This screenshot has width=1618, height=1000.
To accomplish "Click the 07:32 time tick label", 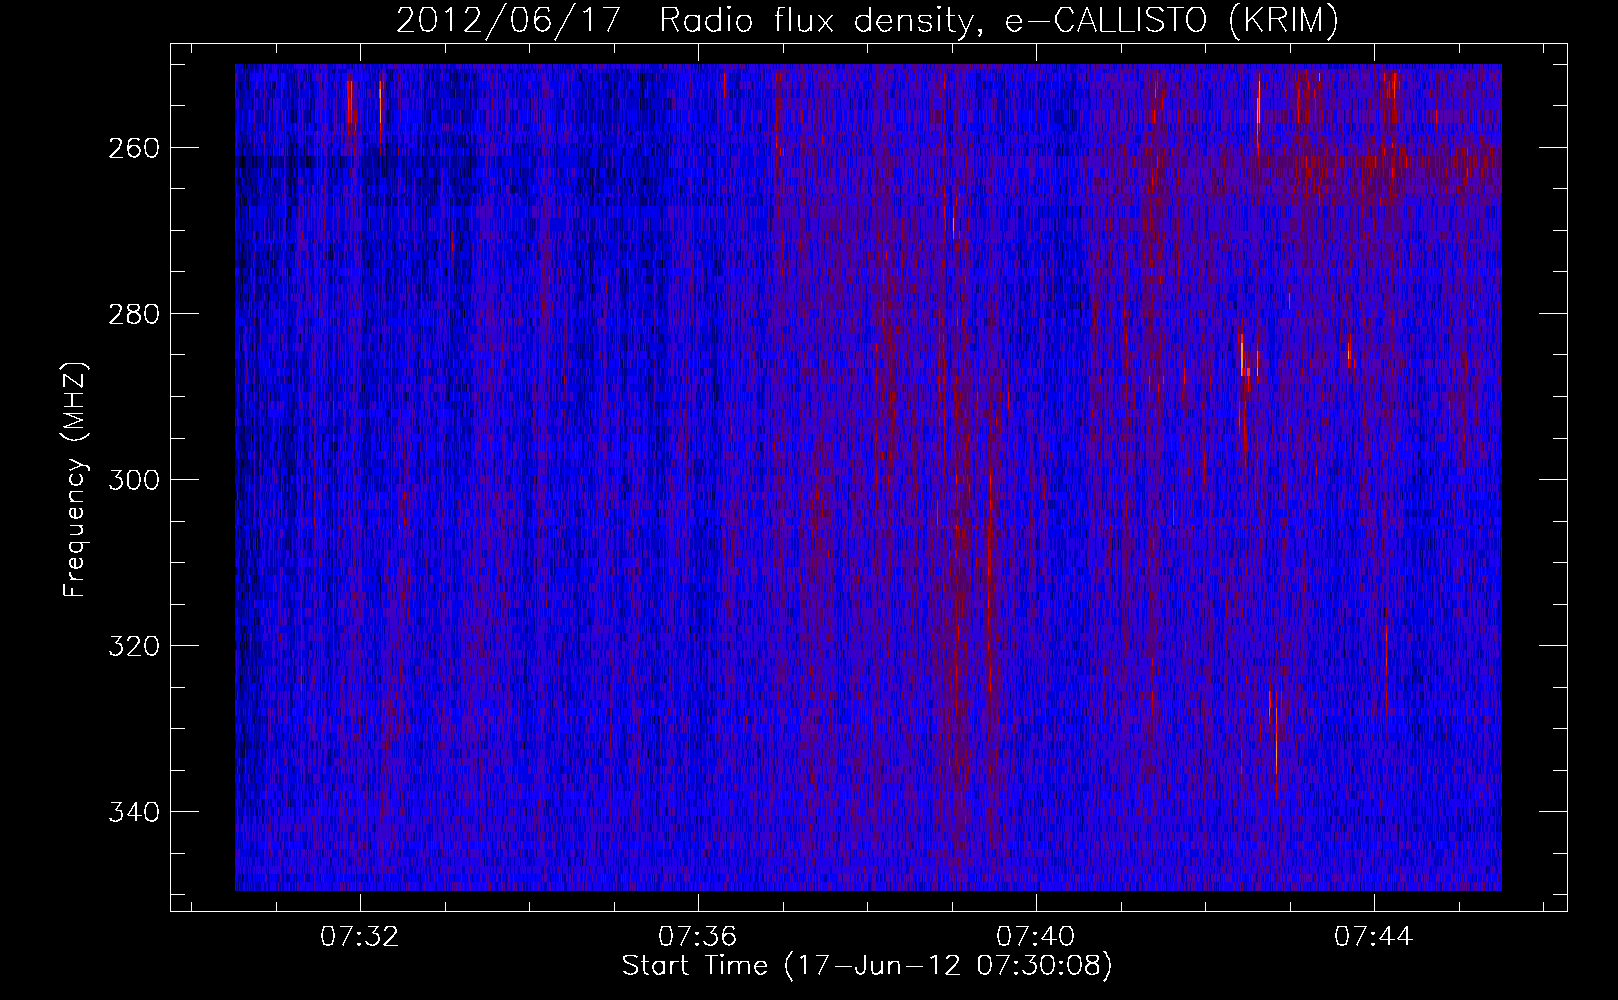I will (359, 937).
